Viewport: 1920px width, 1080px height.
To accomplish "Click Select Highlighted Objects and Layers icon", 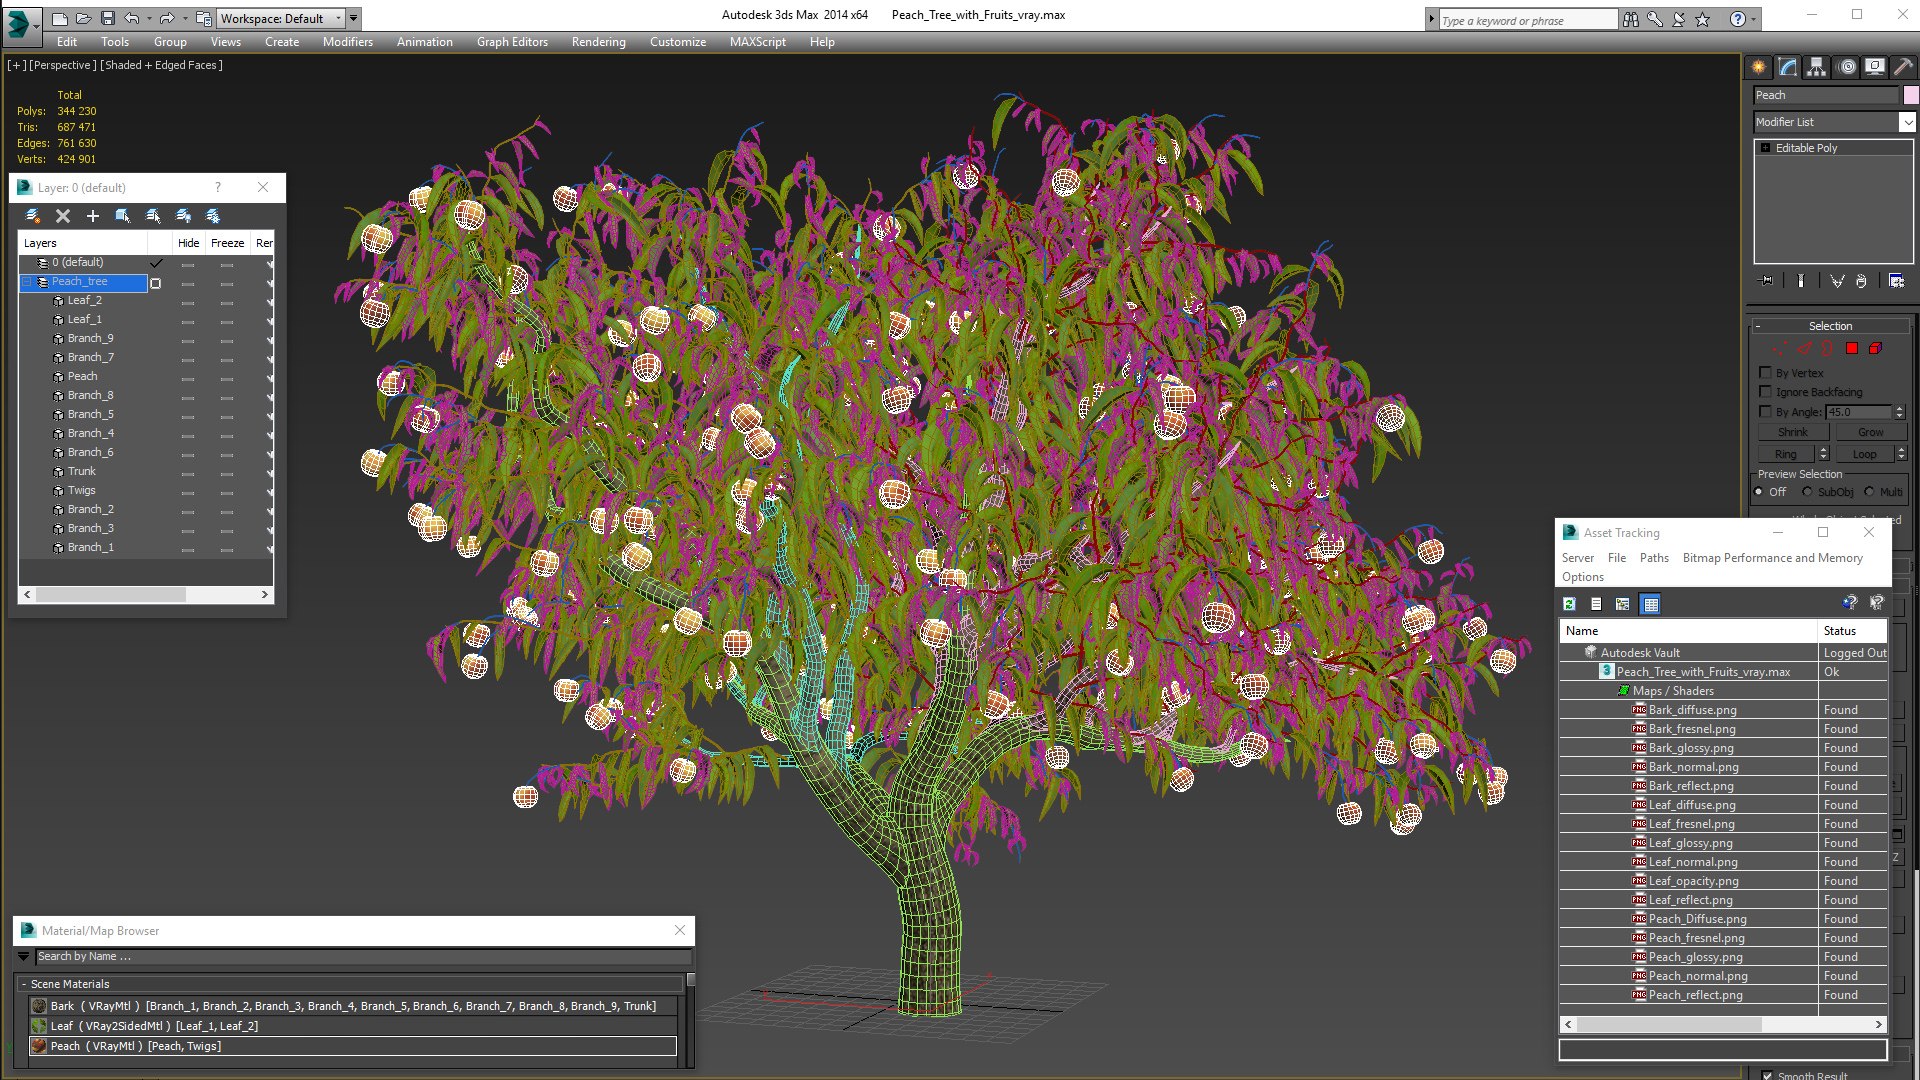I will click(123, 216).
